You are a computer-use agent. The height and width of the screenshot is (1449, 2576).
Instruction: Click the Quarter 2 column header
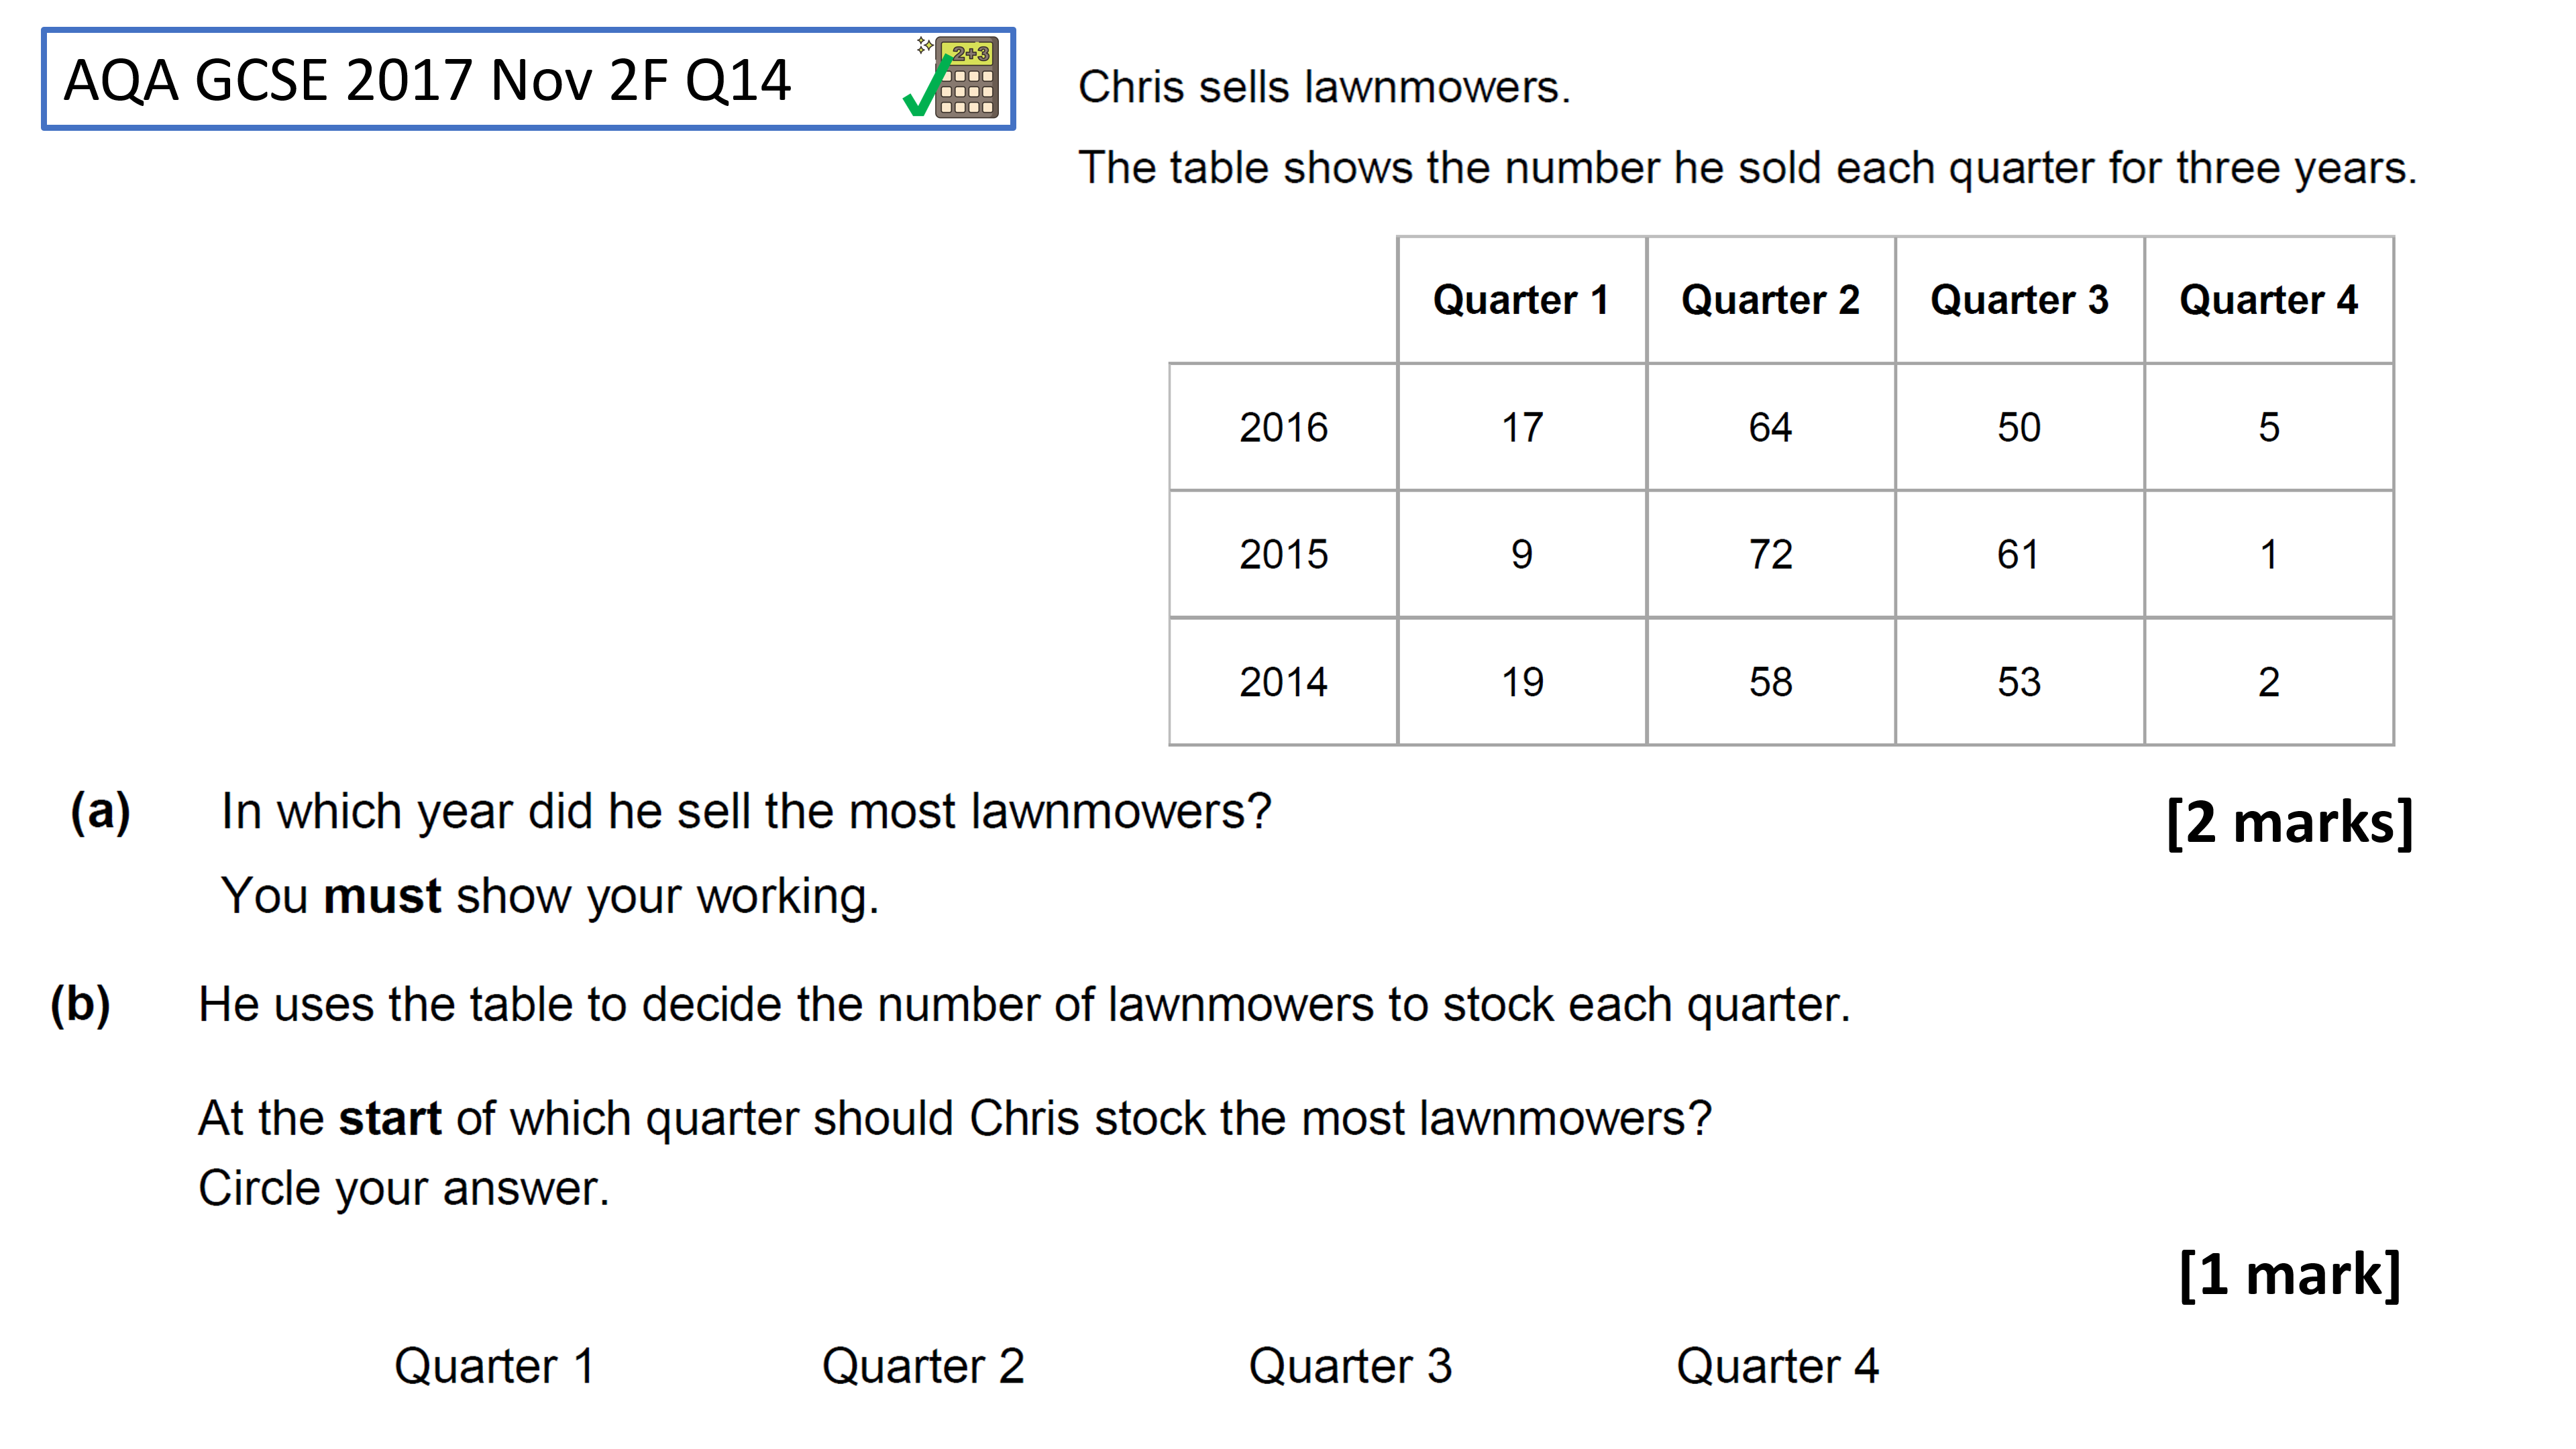tap(1770, 300)
